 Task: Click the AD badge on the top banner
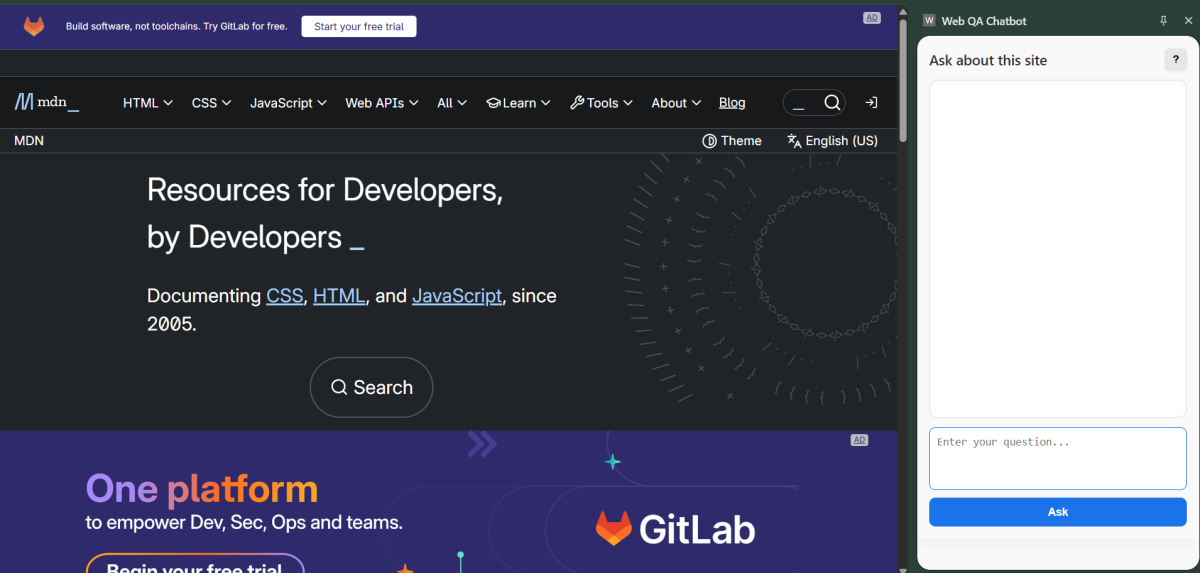(871, 18)
